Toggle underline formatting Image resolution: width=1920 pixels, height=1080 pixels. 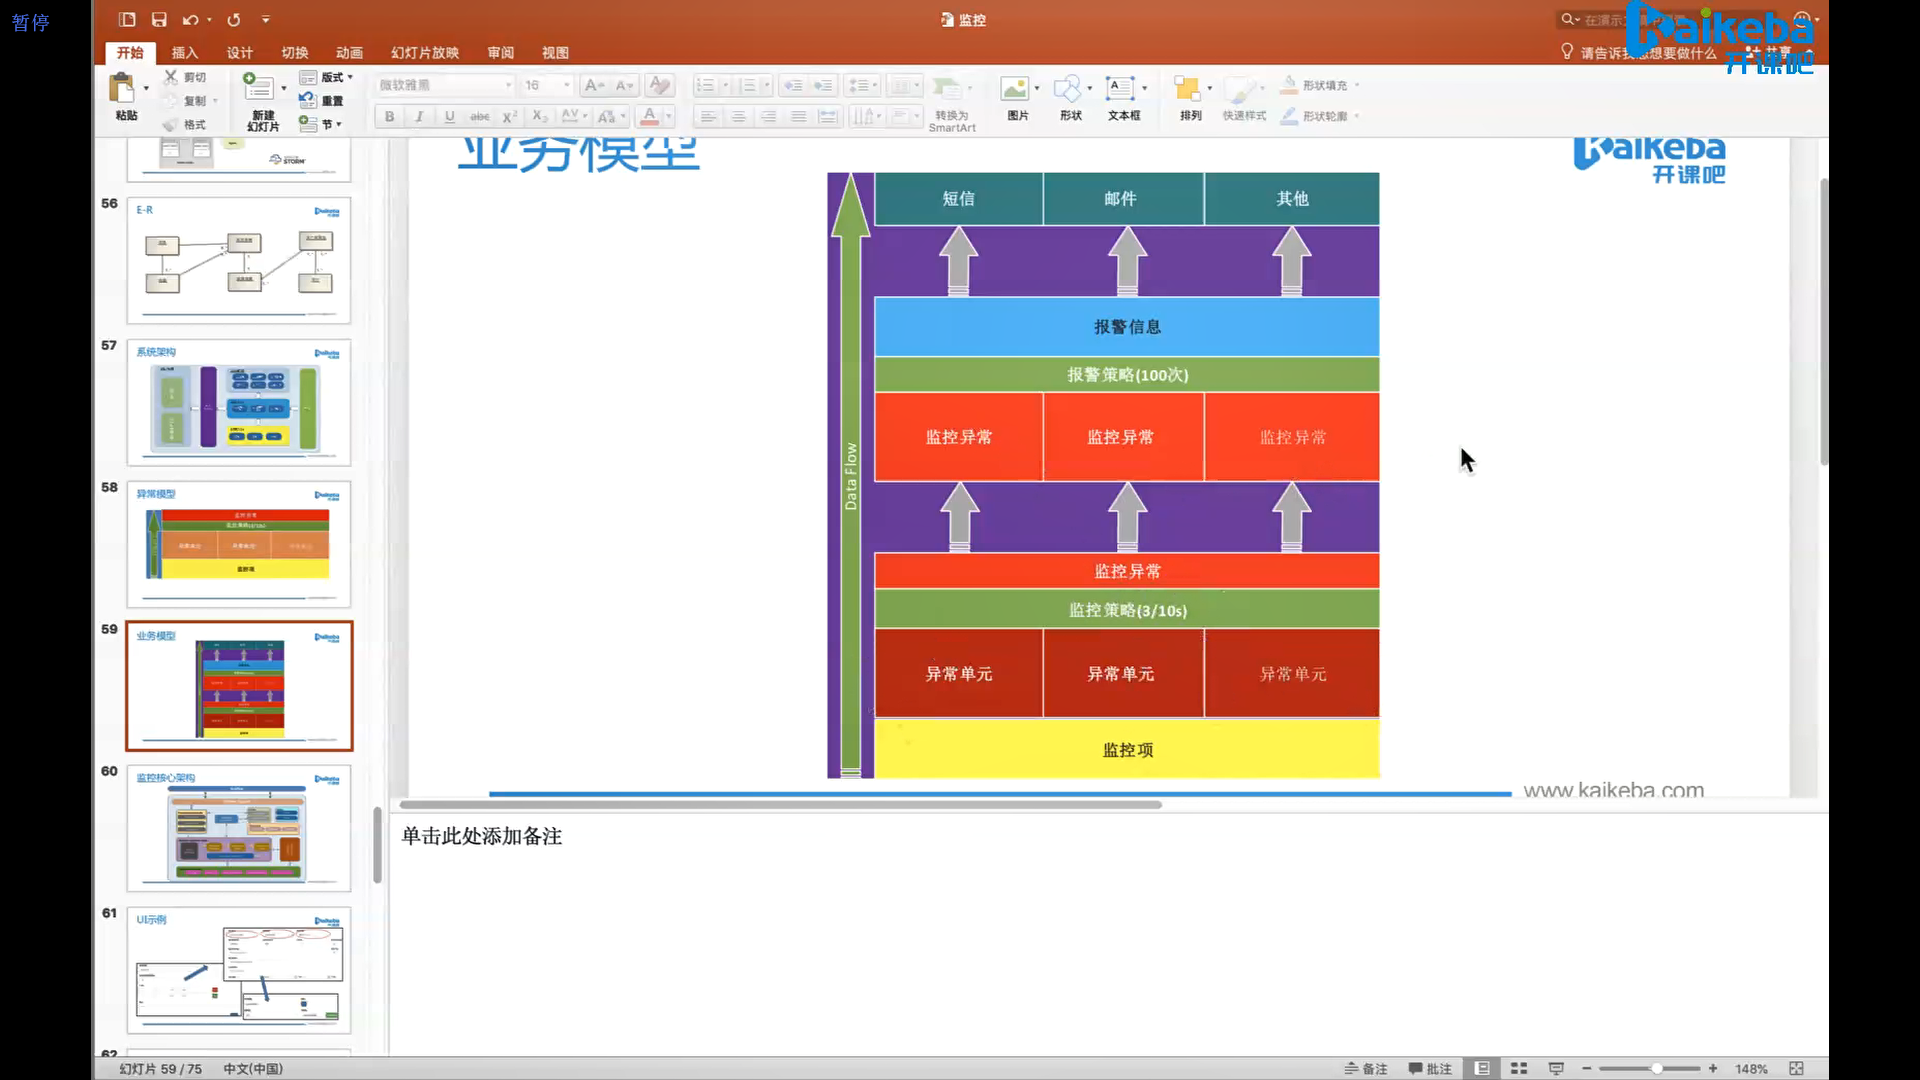(x=449, y=116)
